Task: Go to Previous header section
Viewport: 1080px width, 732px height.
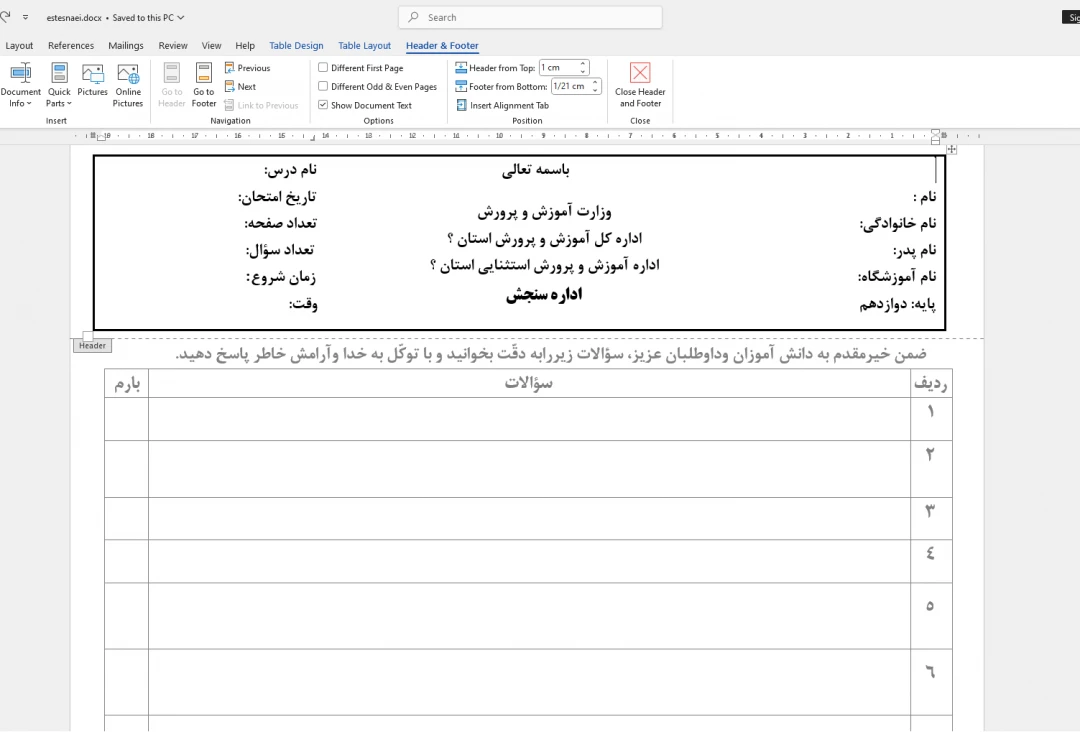Action: pyautogui.click(x=247, y=67)
